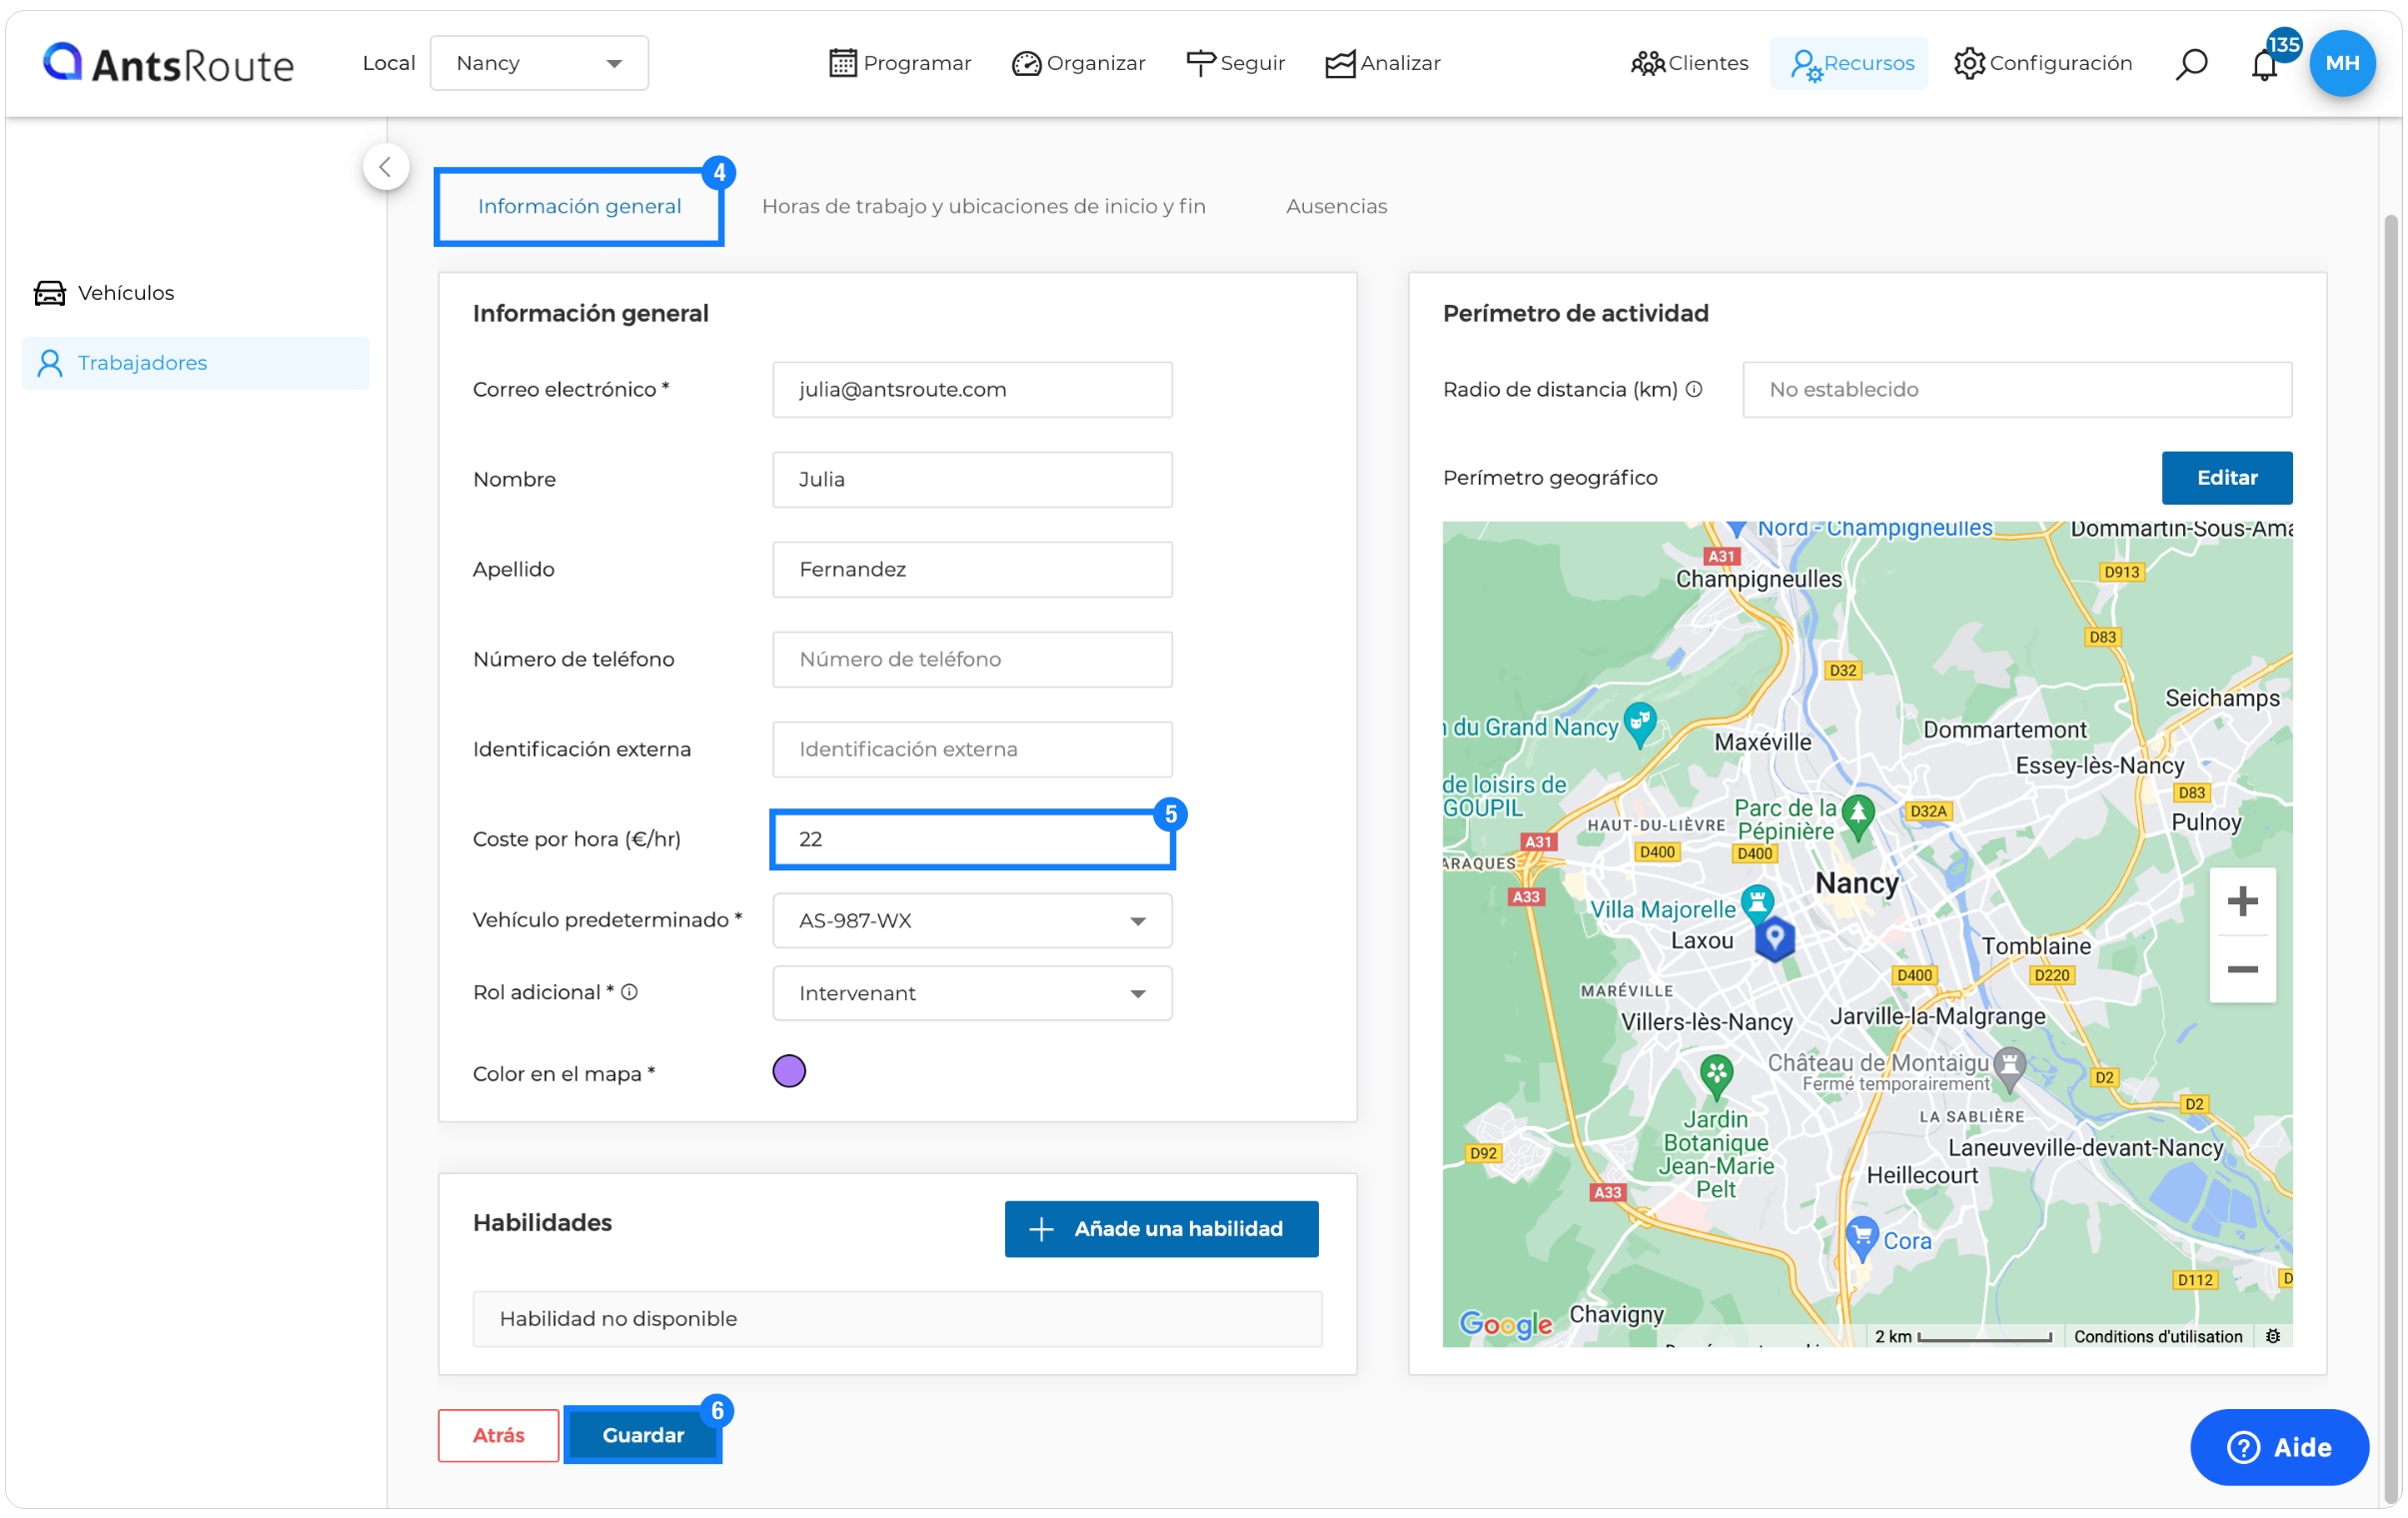The width and height of the screenshot is (2408, 1518).
Task: Open the Rol adicional dropdown
Action: click(x=972, y=994)
